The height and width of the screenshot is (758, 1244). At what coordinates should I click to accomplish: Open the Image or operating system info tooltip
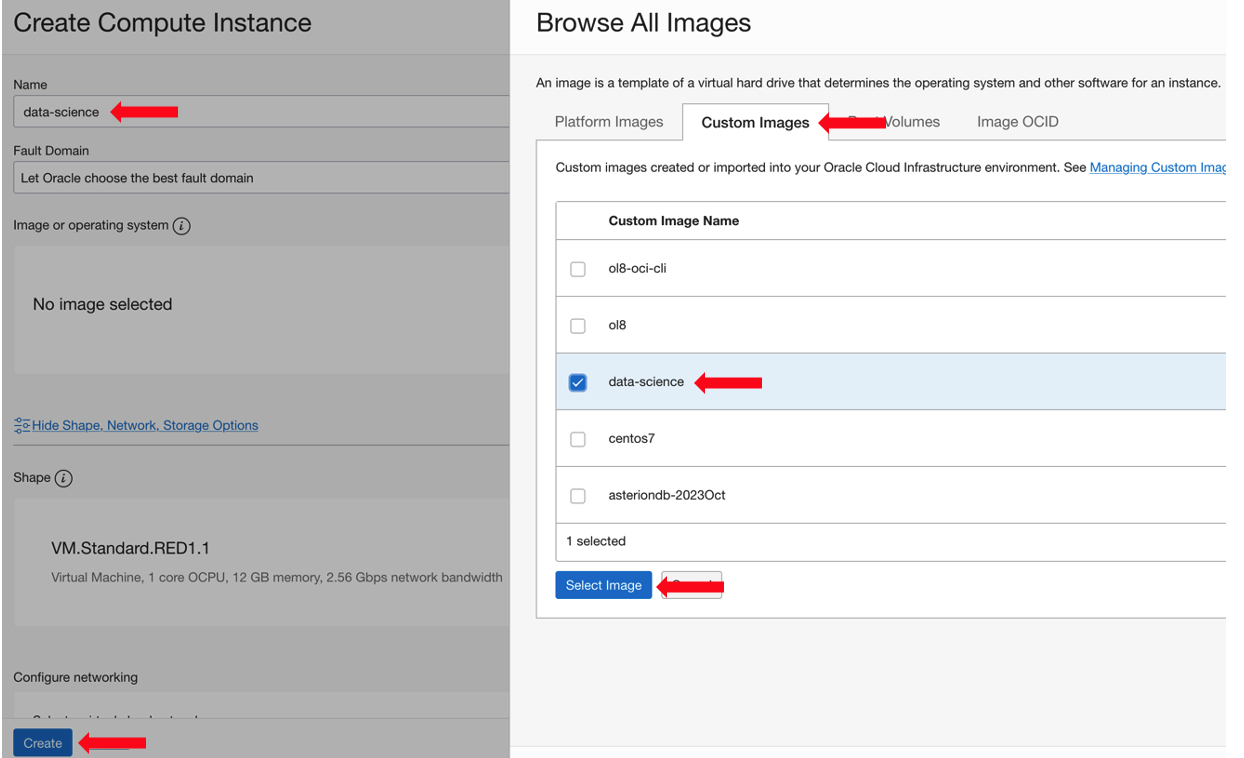pyautogui.click(x=181, y=225)
